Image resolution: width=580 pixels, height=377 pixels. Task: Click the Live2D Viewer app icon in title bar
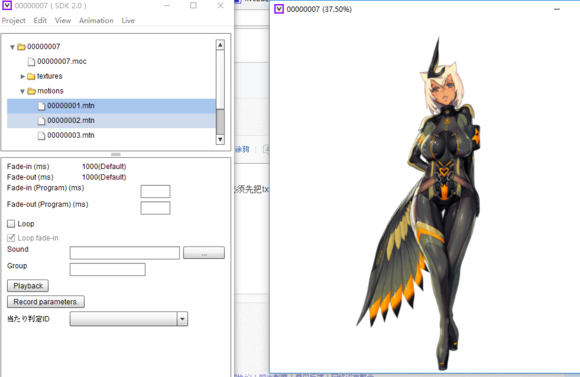coord(7,5)
